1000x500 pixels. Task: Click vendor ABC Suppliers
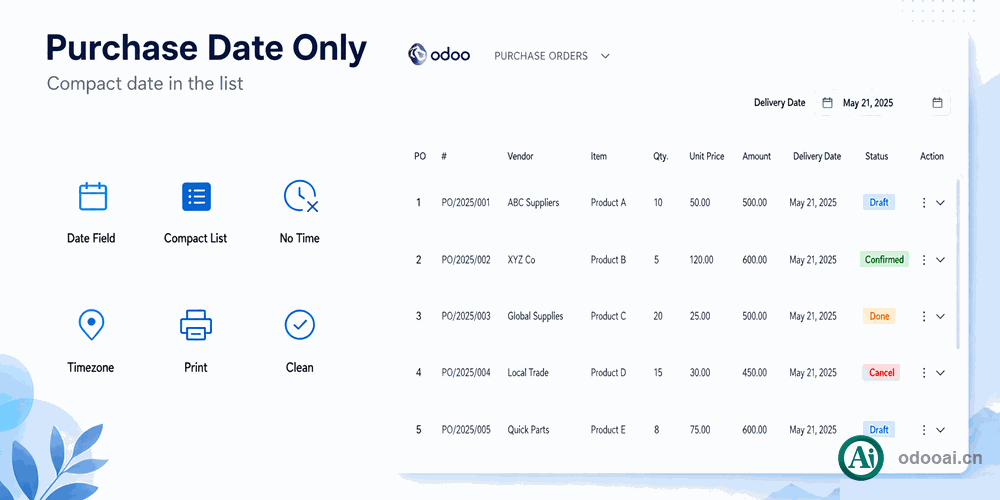pyautogui.click(x=533, y=203)
